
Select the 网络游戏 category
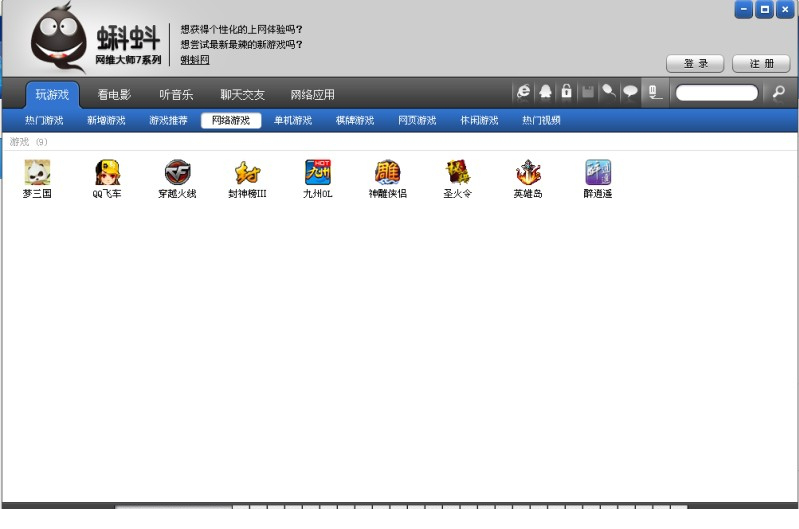231,120
